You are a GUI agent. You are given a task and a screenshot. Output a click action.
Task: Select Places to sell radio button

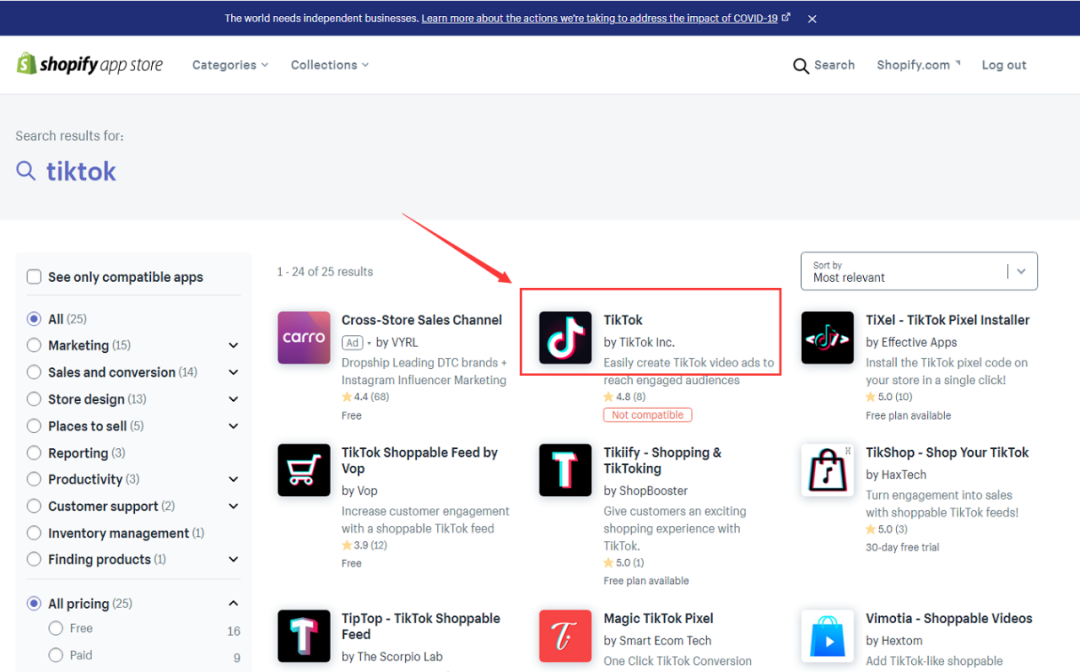(34, 426)
